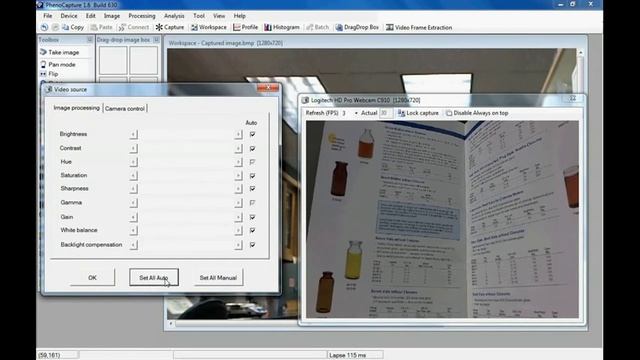Increase Contrast with the right slider arrow
The image size is (640, 360).
tap(238, 149)
